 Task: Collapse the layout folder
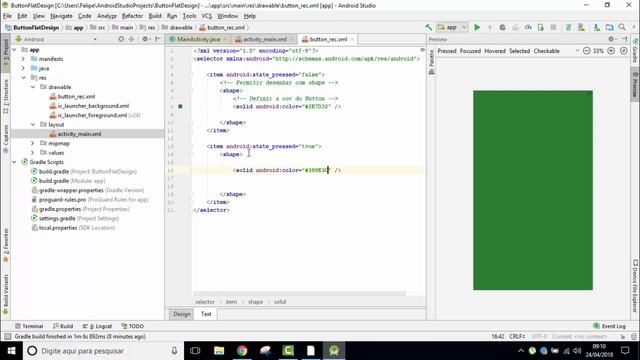click(33, 125)
